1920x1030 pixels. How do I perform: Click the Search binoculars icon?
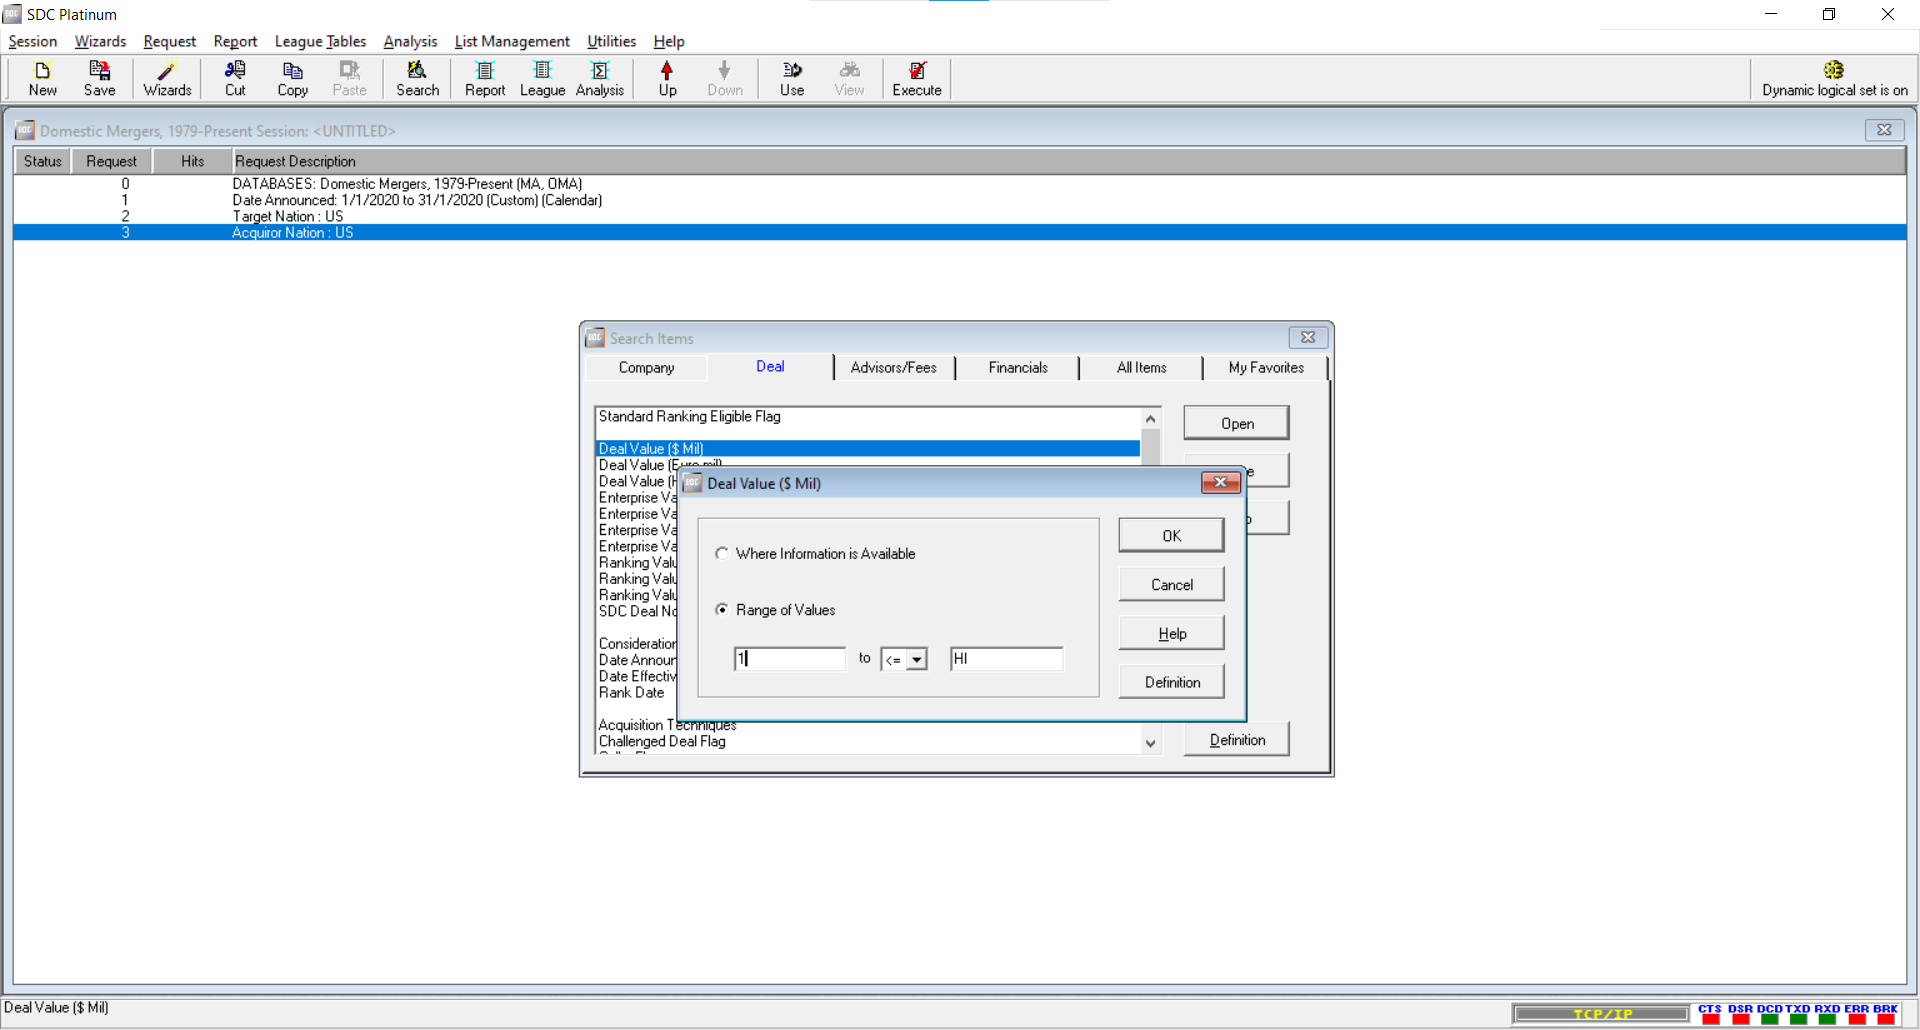[x=417, y=78]
